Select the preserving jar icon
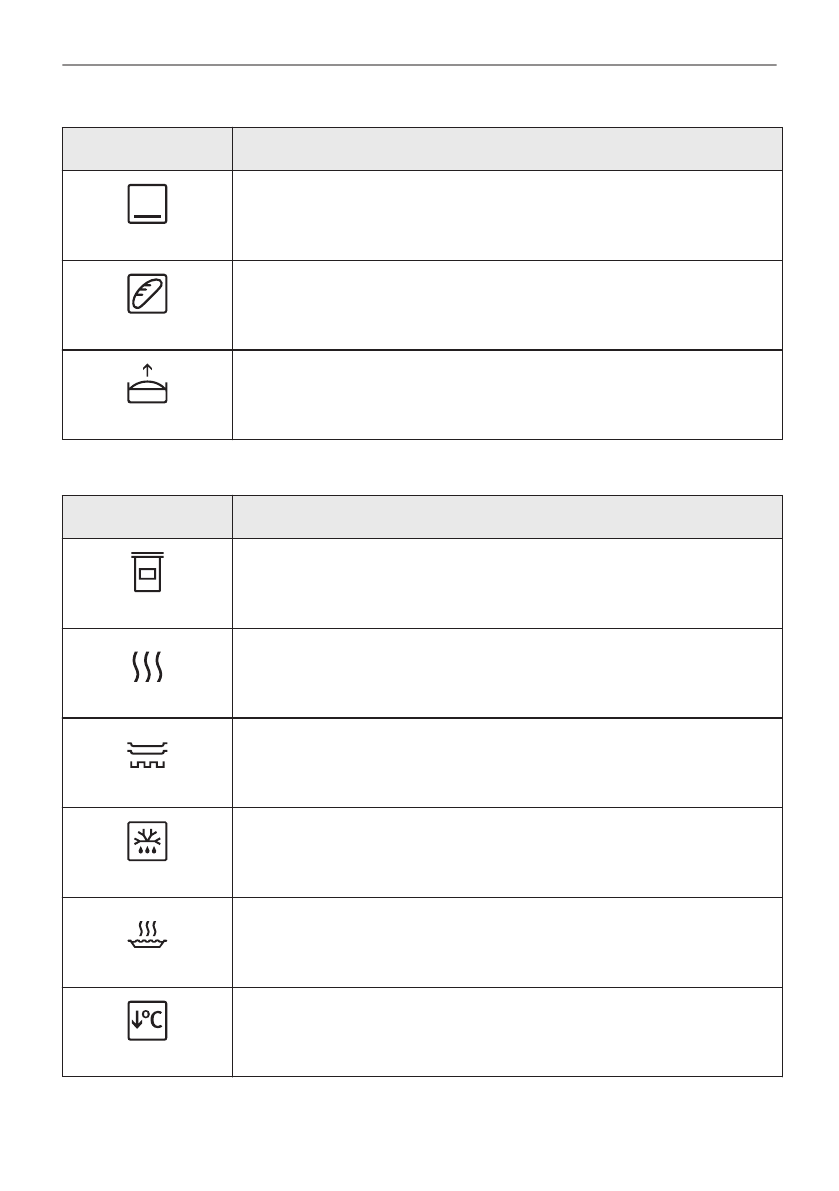Screen dimensions: 839x1191 [x=147, y=574]
